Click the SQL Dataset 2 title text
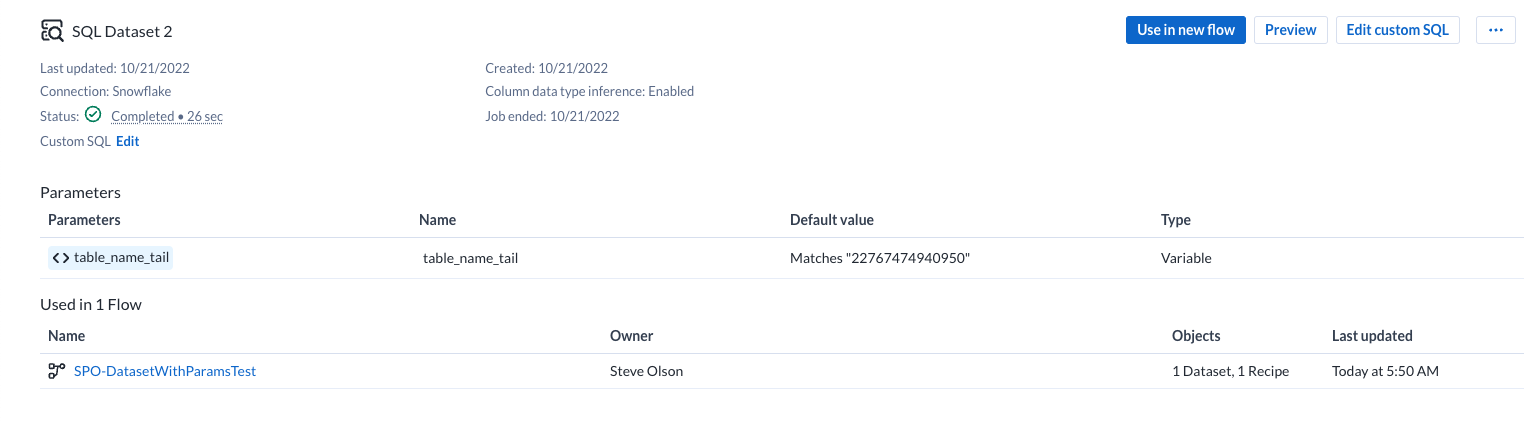The height and width of the screenshot is (422, 1533). click(122, 31)
